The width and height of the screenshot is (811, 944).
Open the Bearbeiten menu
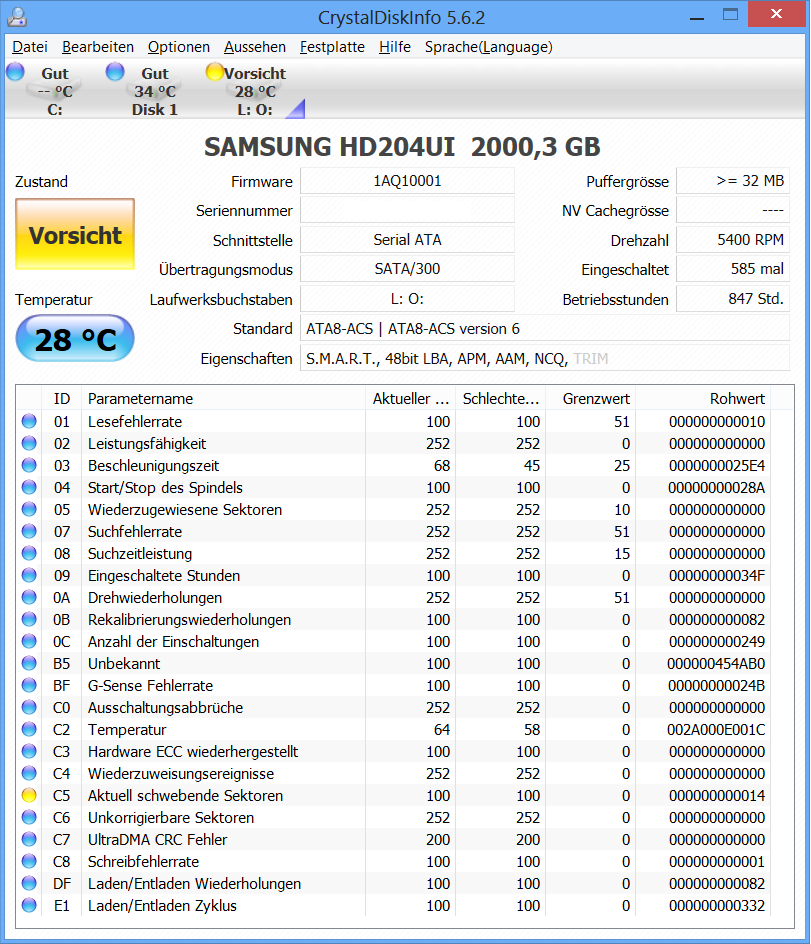coord(98,47)
